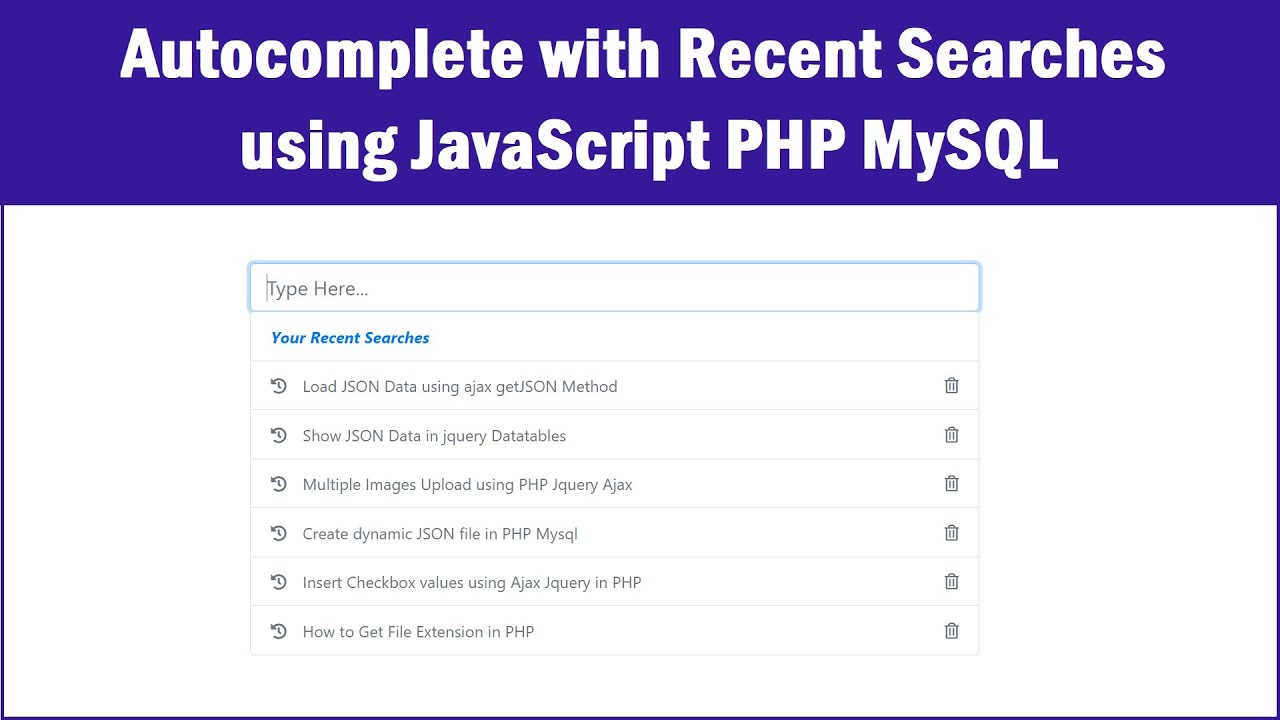Delete "Show JSON Data in jquery Datatables" search
Image resolution: width=1280 pixels, height=720 pixels.
(x=951, y=435)
